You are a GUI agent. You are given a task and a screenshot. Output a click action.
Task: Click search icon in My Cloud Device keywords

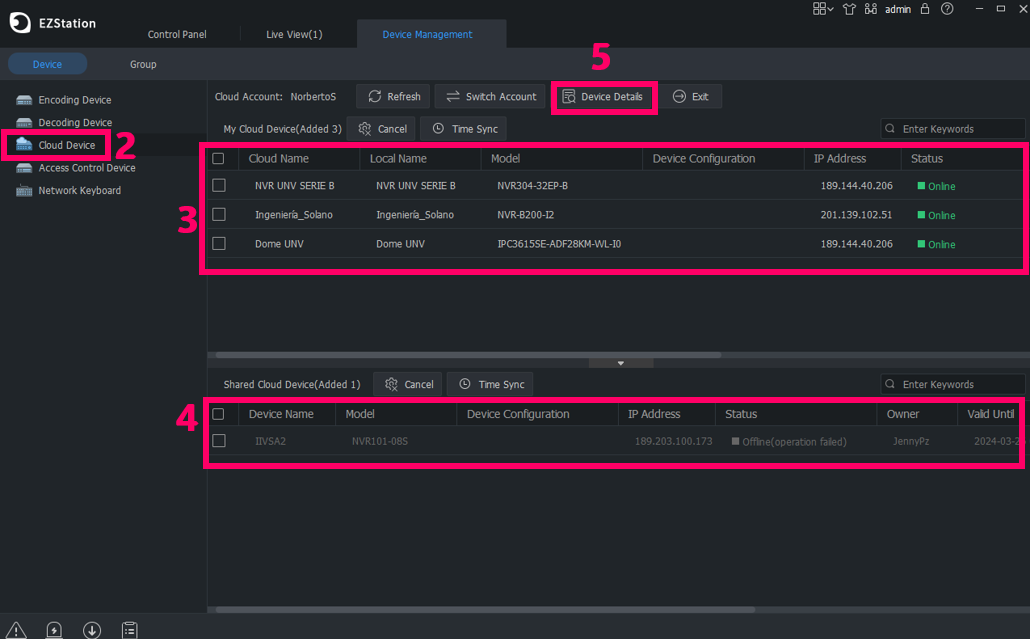tap(890, 128)
